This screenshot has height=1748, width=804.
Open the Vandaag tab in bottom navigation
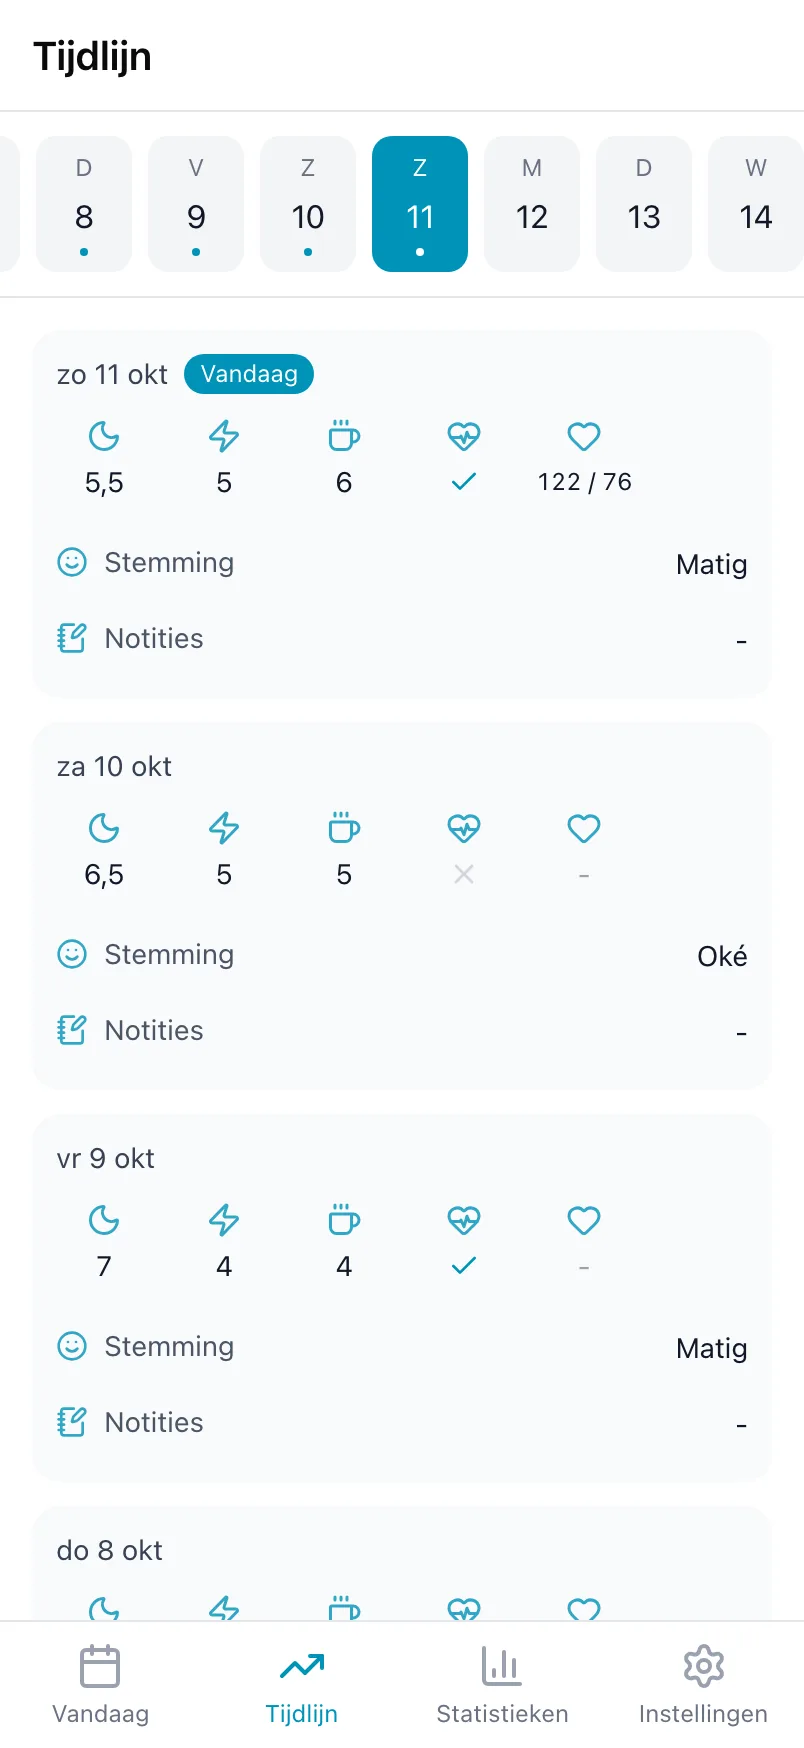[x=100, y=1686]
